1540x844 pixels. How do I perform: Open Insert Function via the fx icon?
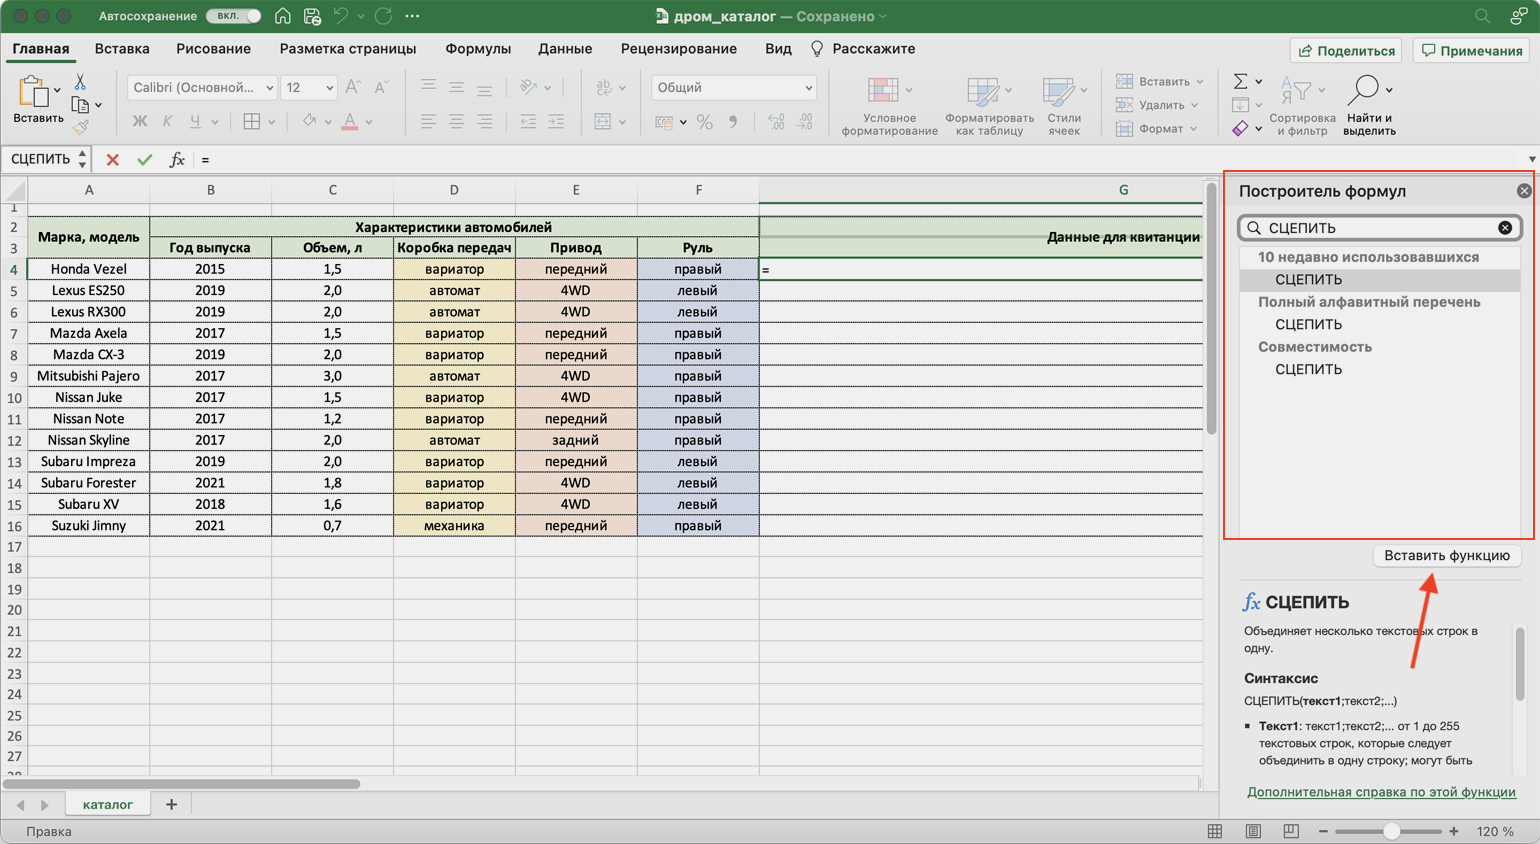[176, 160]
